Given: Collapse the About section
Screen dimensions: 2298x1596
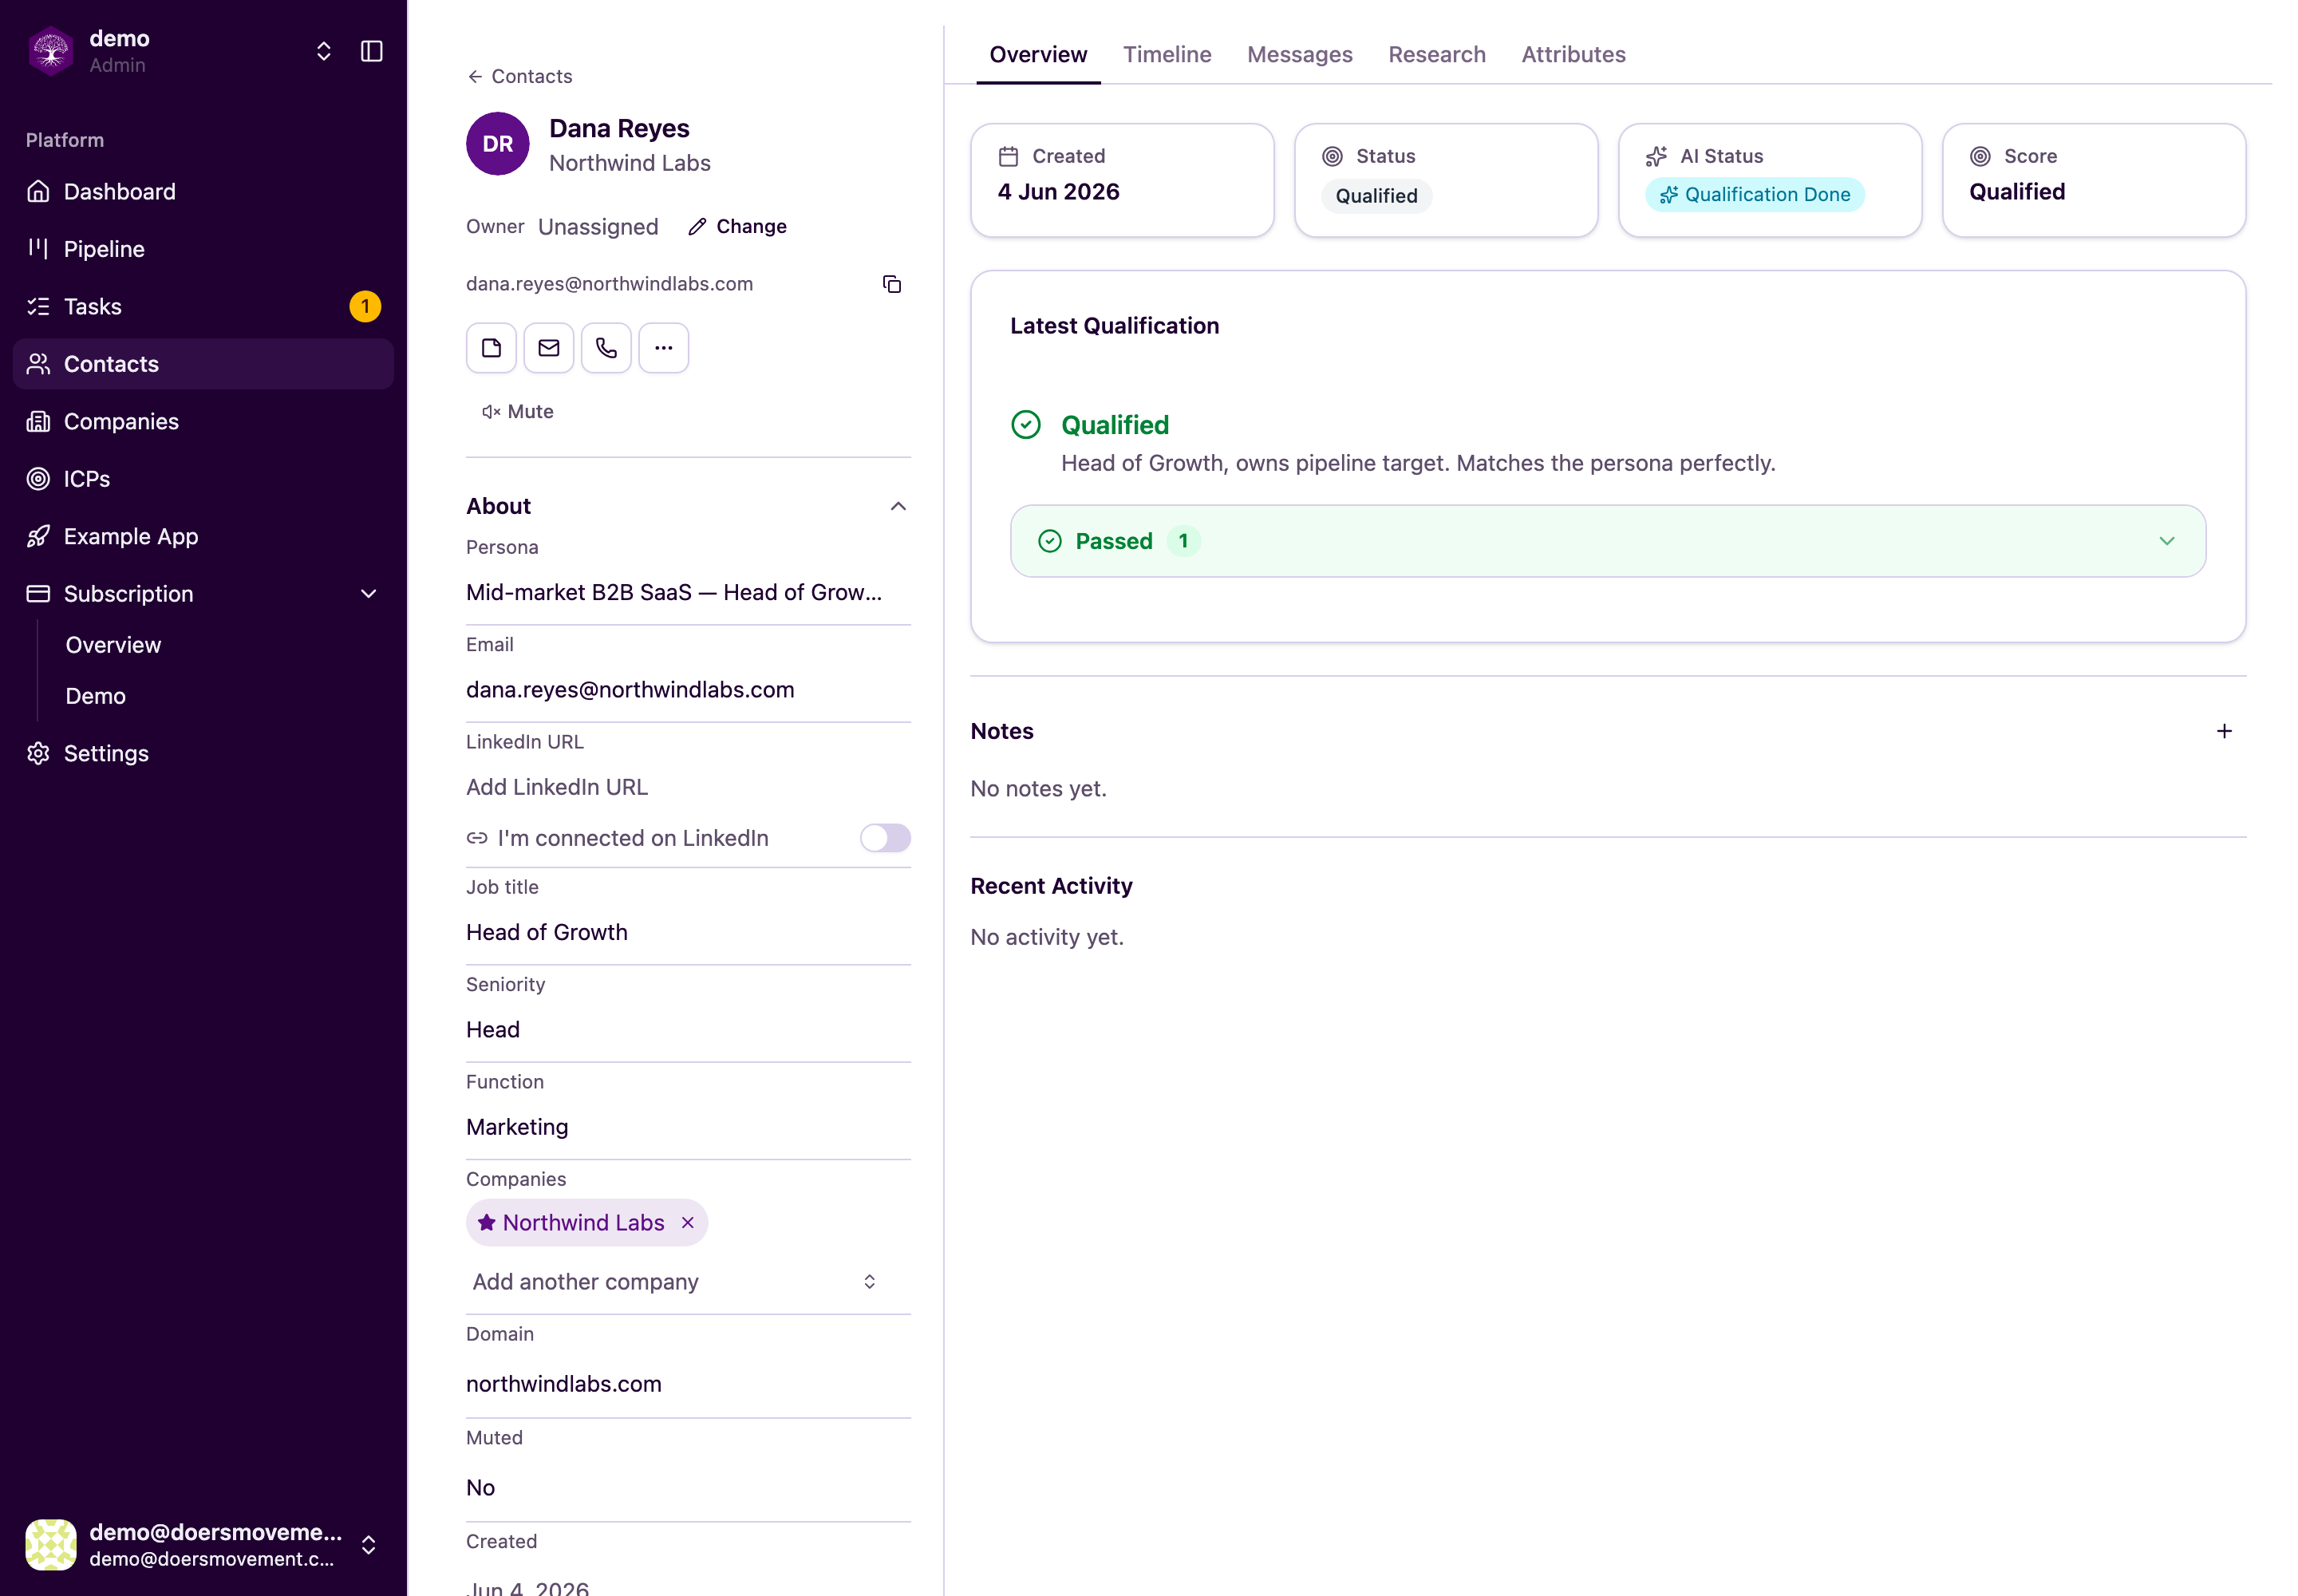Looking at the screenshot, I should 898,506.
